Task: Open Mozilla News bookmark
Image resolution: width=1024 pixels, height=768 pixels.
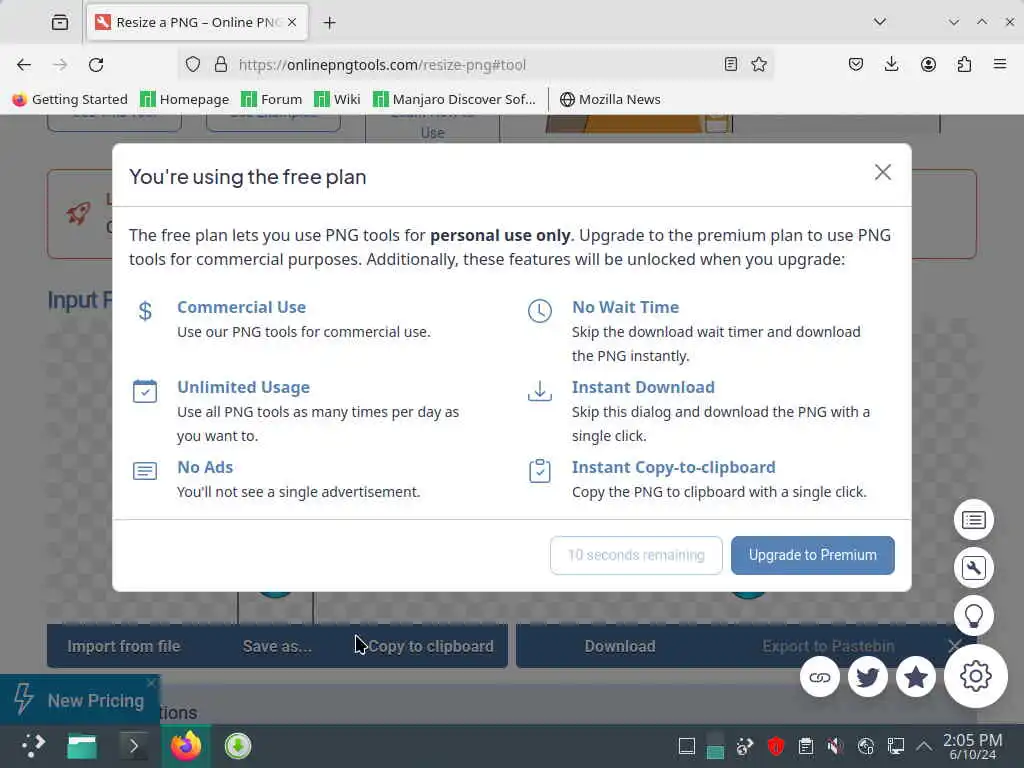Action: coord(610,99)
